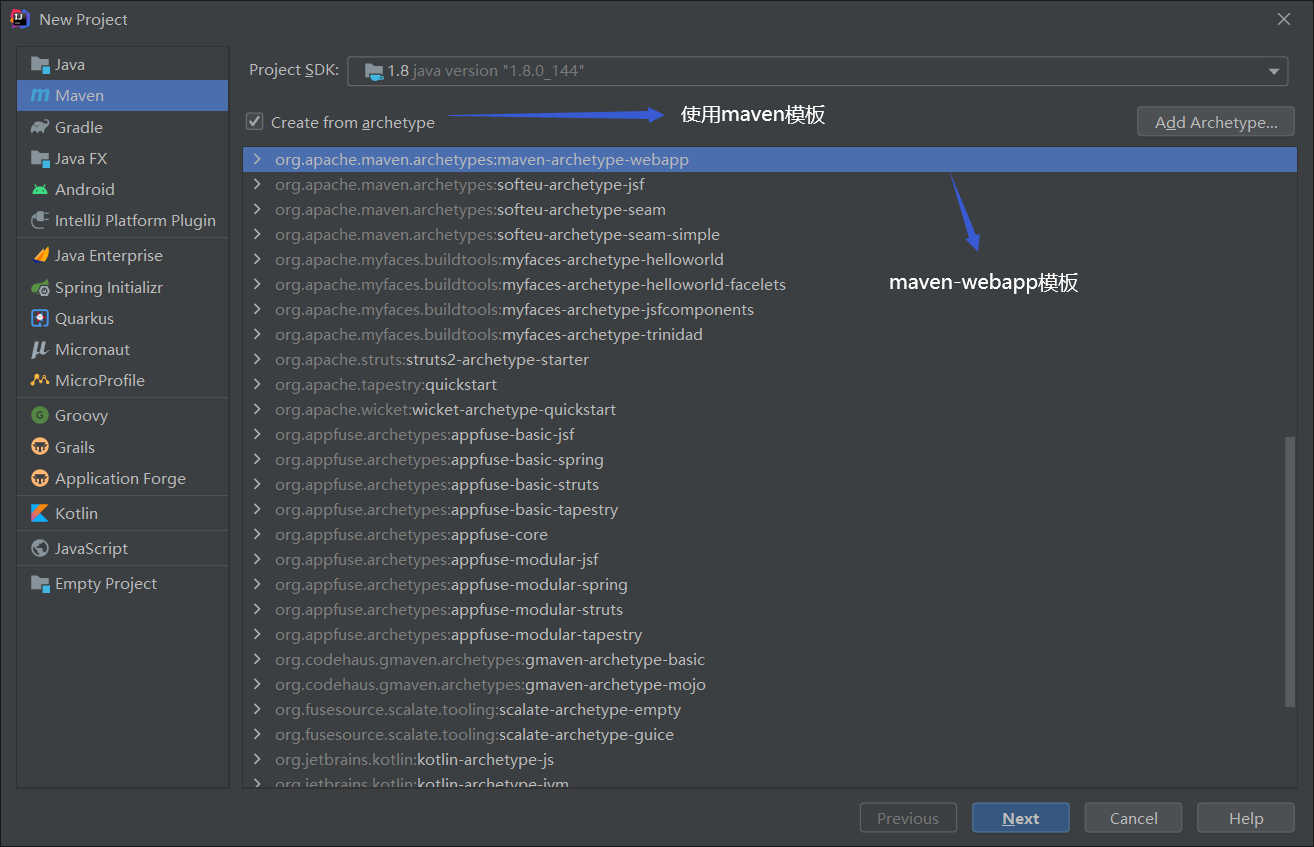Select Spring Initializr label in sidebar
Image resolution: width=1314 pixels, height=847 pixels.
coord(109,287)
